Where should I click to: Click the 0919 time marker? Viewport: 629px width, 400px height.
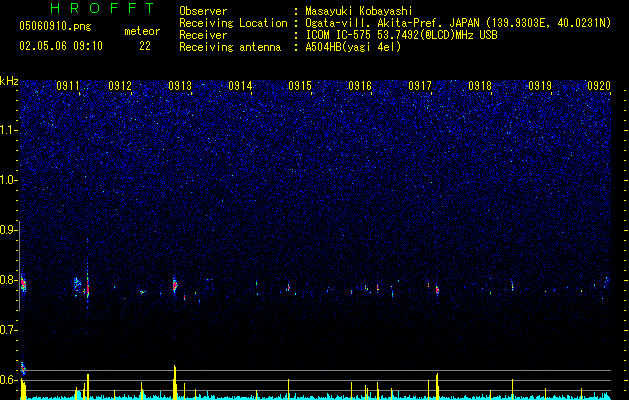[x=540, y=86]
